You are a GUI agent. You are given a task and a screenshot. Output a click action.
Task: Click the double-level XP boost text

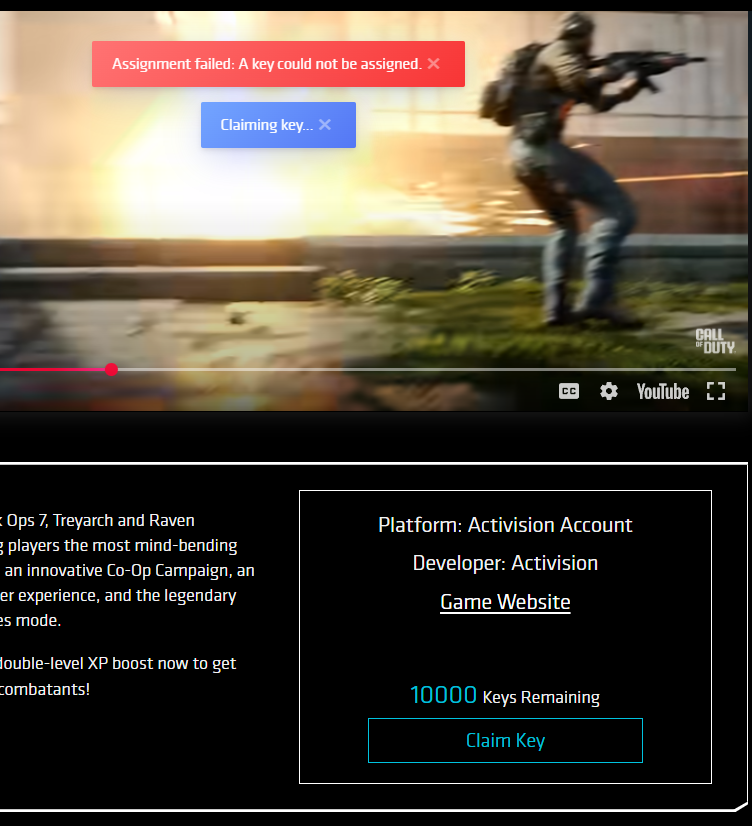click(x=118, y=663)
